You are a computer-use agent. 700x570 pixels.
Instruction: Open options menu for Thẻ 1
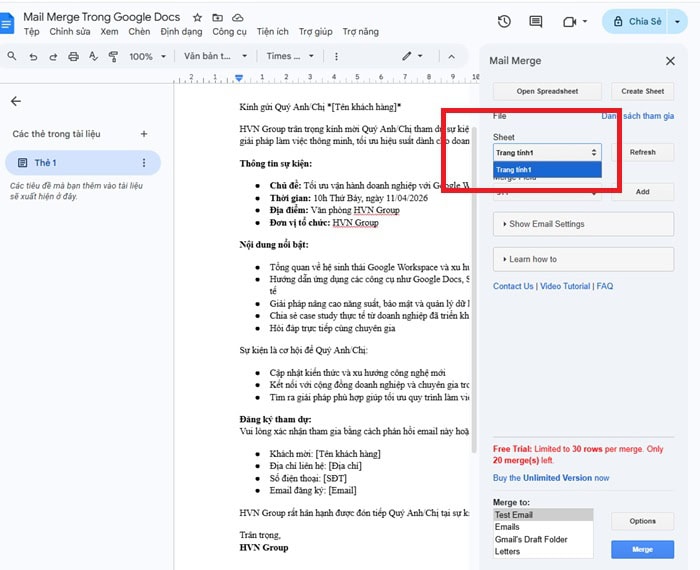(144, 162)
